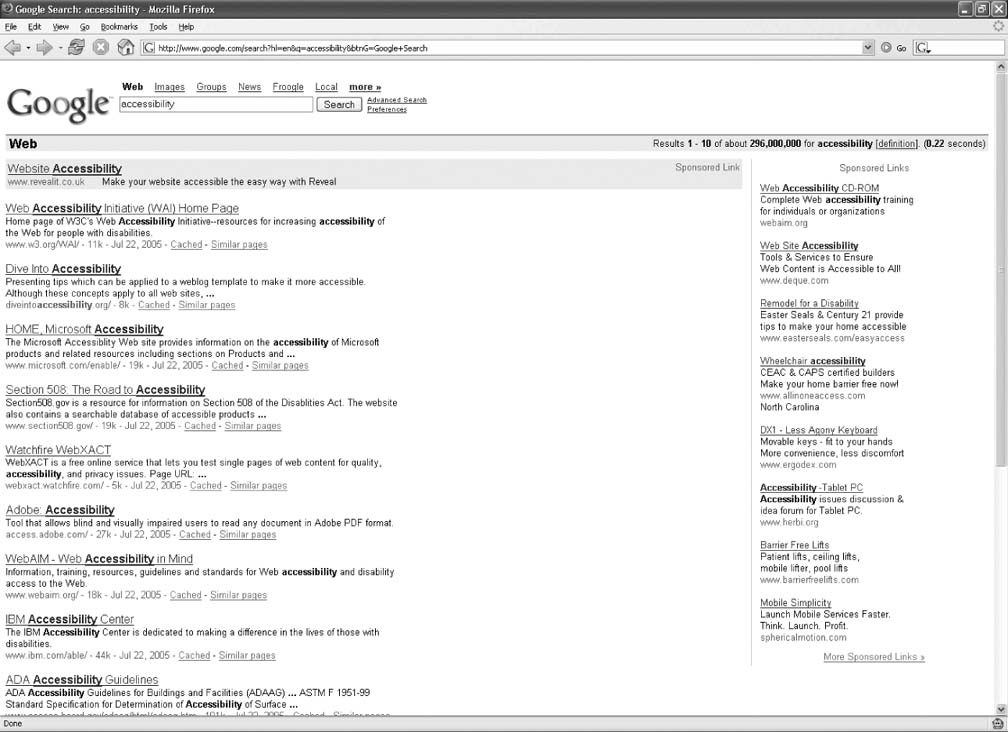Open the 'ADA Accessibility Guidelines' result

point(82,680)
